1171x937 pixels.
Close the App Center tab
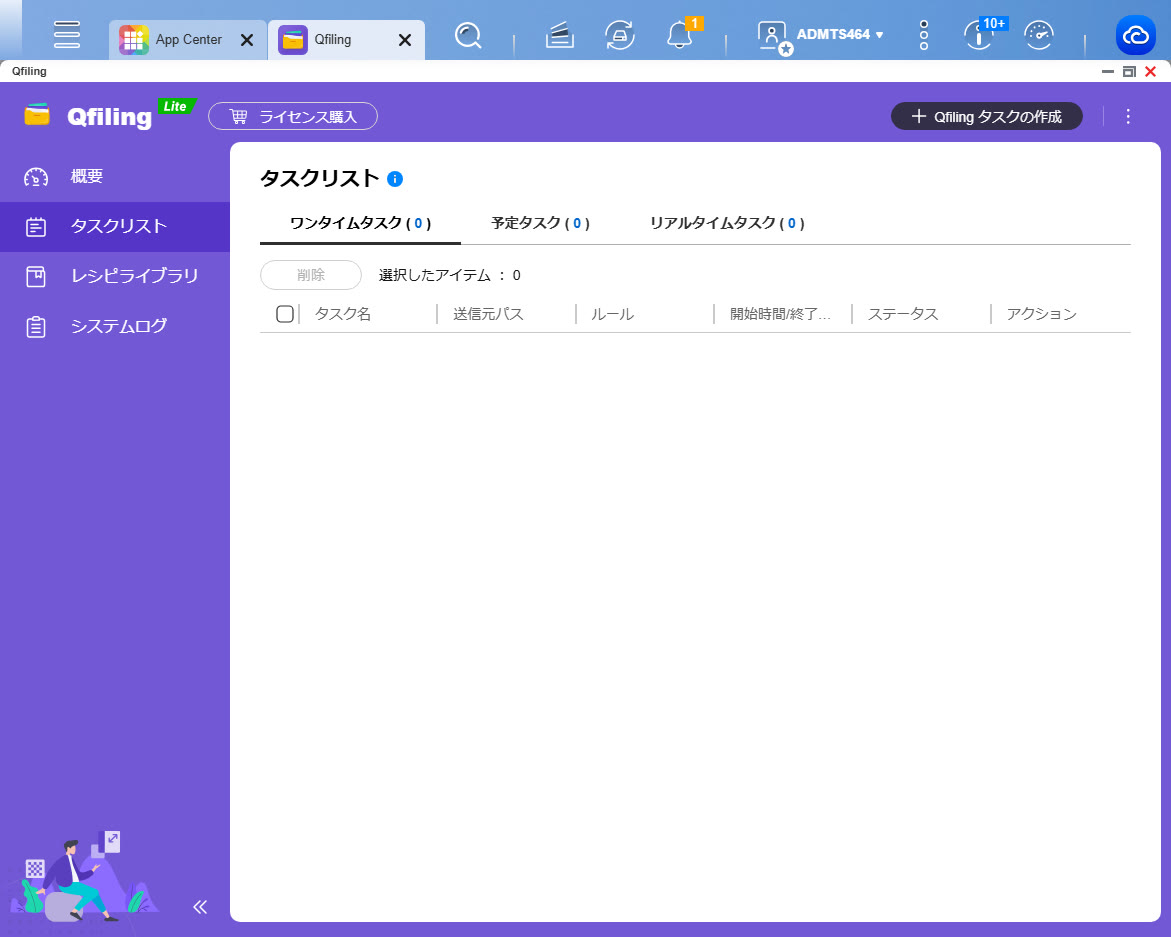click(247, 40)
